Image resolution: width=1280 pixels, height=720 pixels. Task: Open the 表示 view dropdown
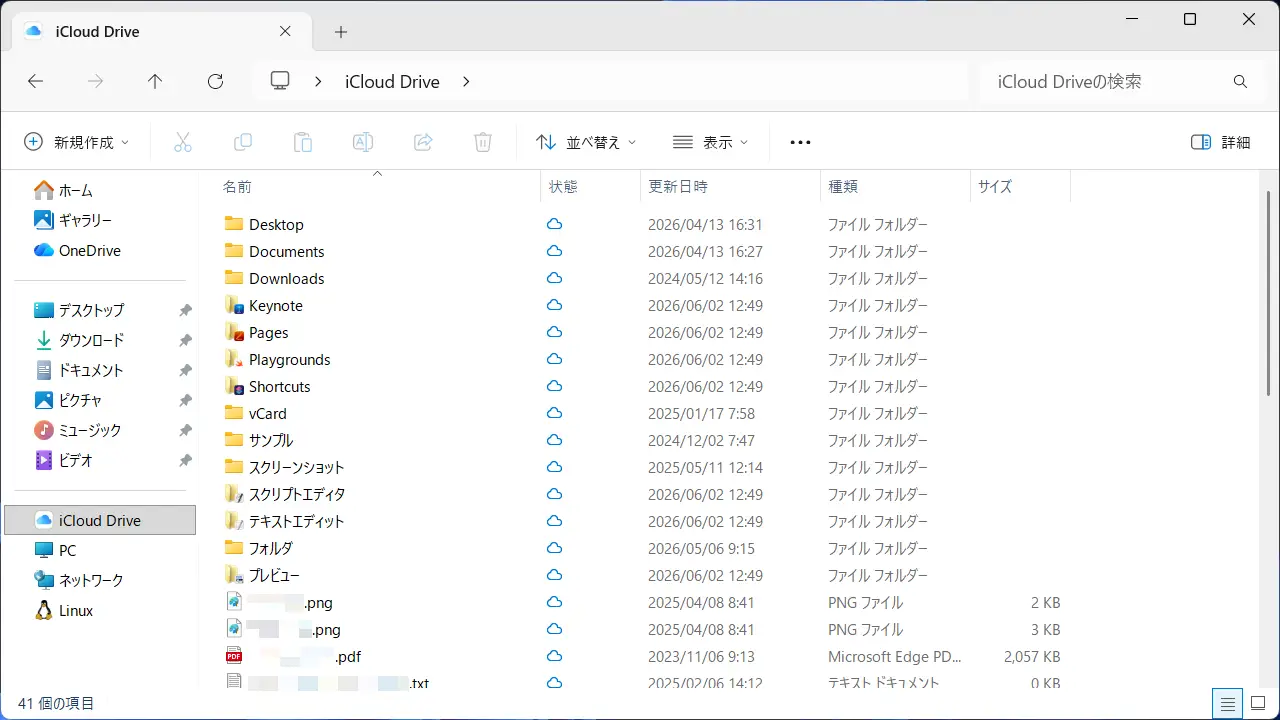pos(710,142)
